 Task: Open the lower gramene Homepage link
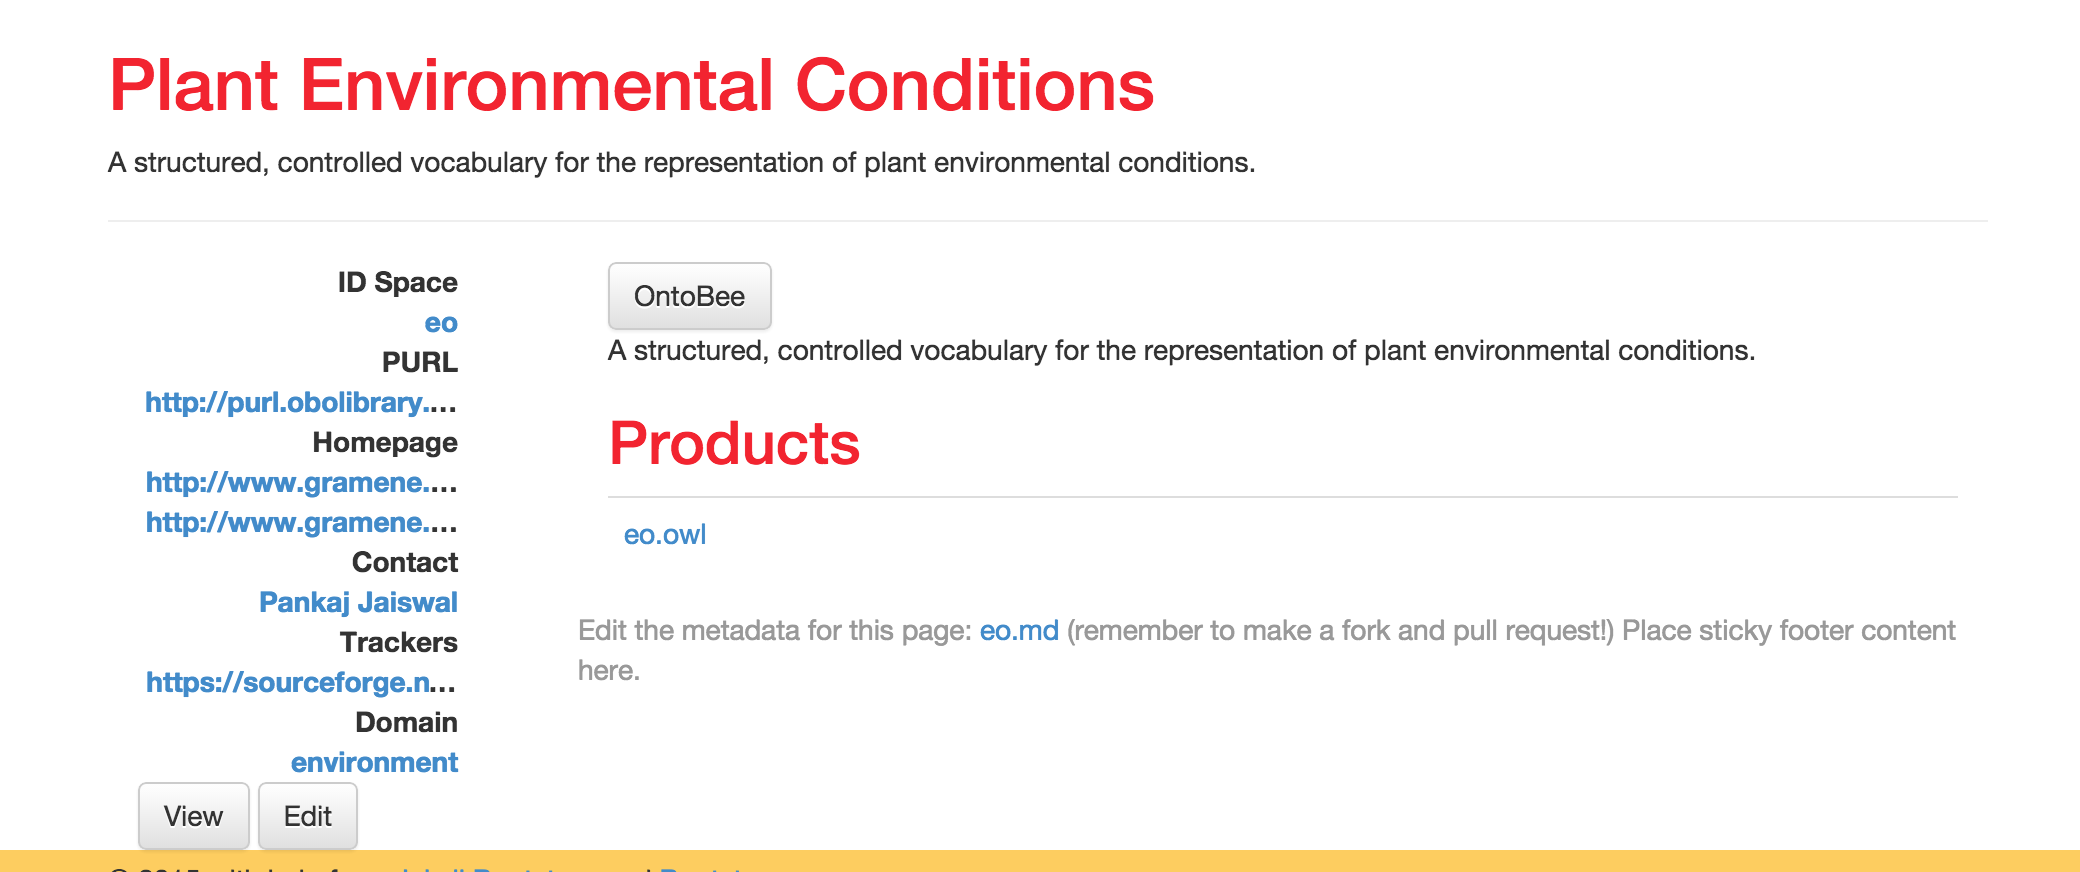[x=301, y=522]
